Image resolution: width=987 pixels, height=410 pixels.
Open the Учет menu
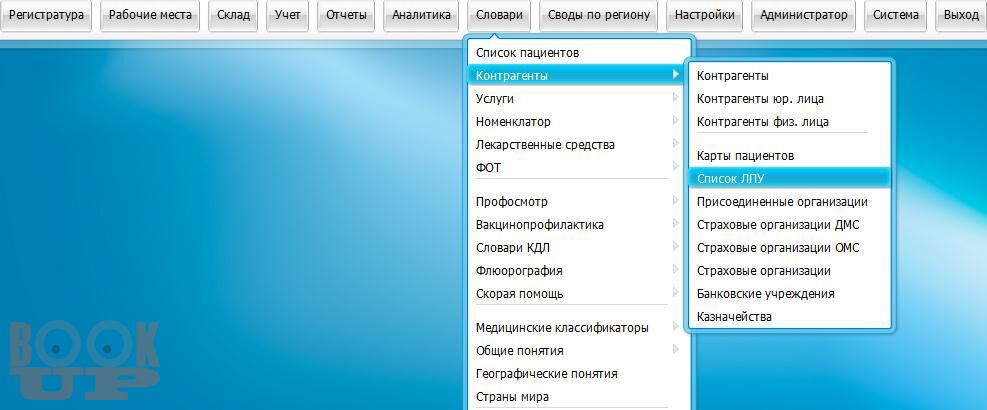(288, 15)
